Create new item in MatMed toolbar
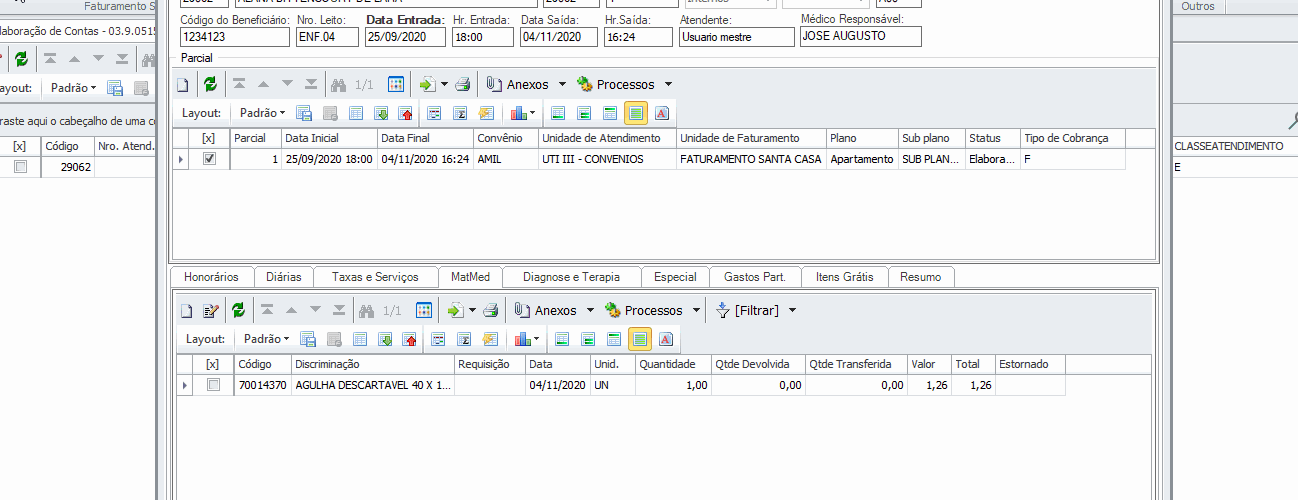This screenshot has width=1298, height=500. (186, 311)
